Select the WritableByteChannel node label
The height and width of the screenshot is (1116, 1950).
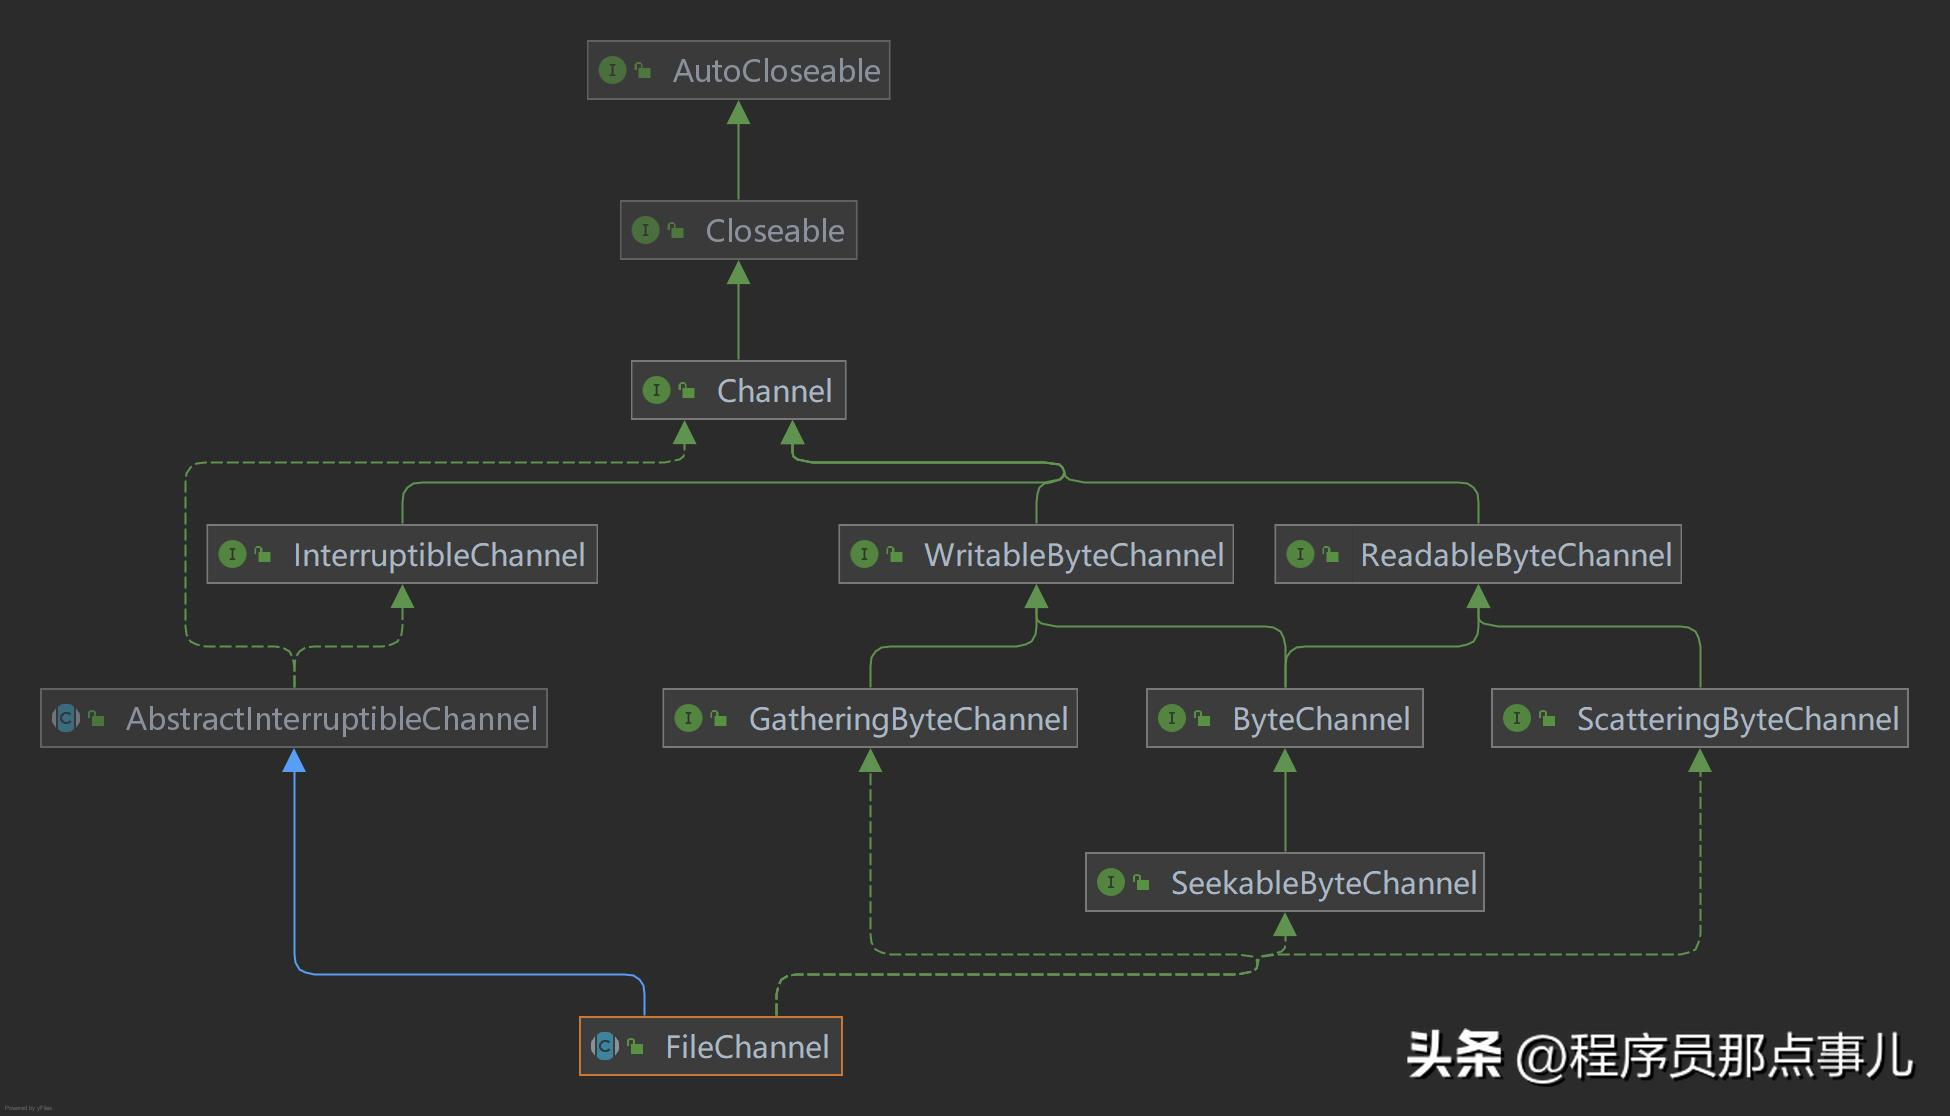click(1073, 555)
